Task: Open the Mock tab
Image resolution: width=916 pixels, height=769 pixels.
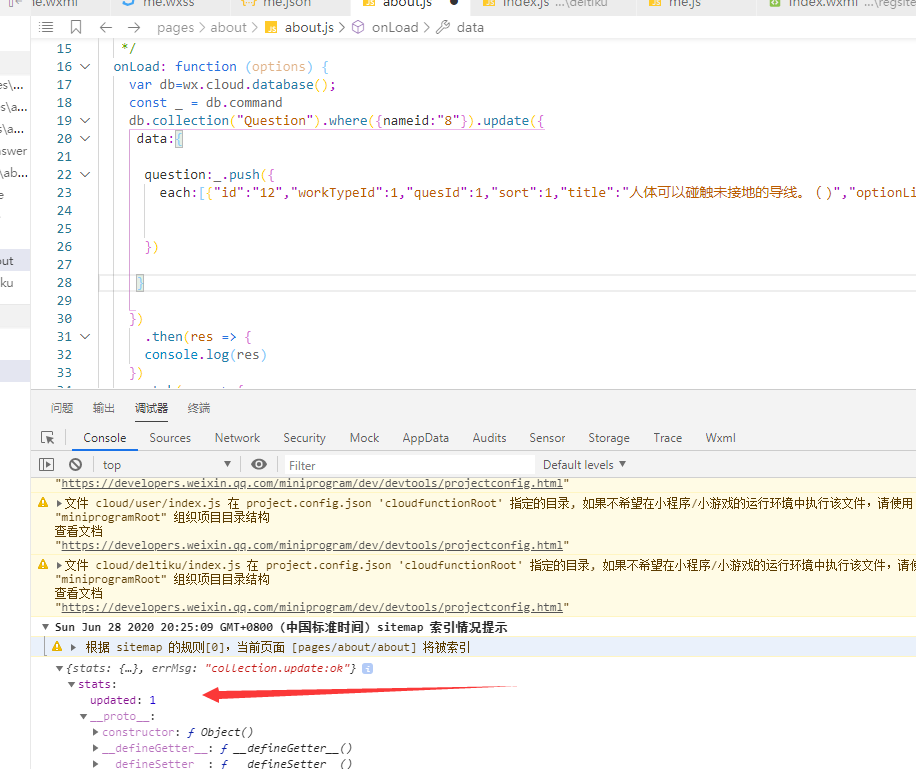Action: point(365,438)
